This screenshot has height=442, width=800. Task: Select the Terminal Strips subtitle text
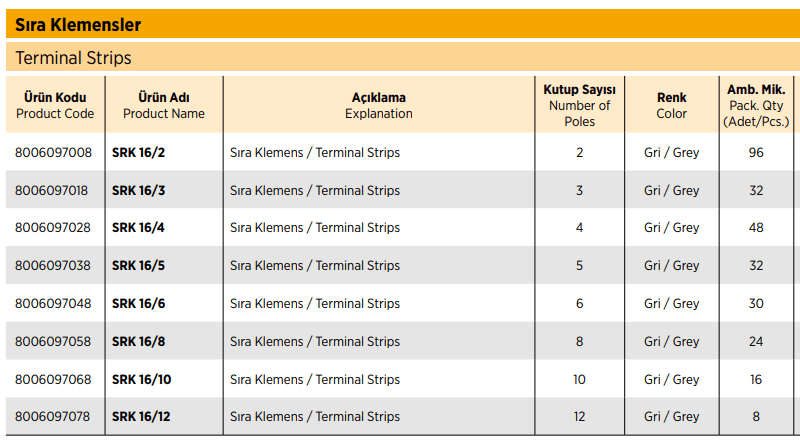[74, 58]
